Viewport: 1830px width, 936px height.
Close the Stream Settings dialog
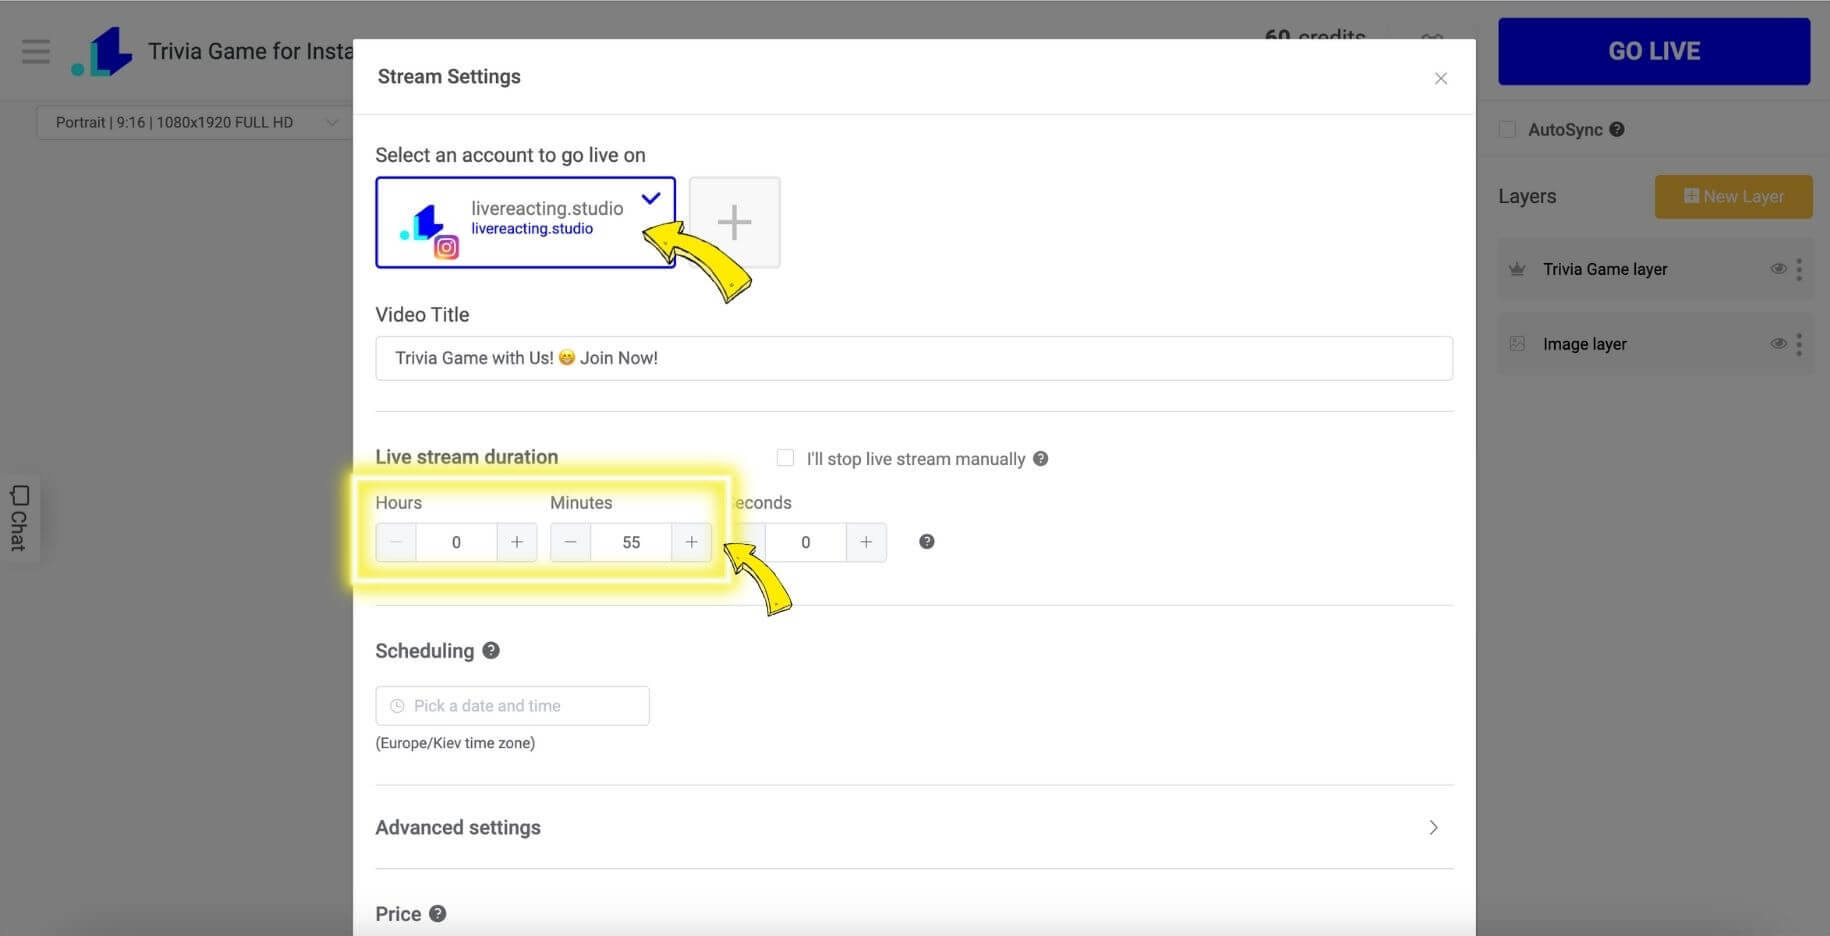[x=1440, y=78]
